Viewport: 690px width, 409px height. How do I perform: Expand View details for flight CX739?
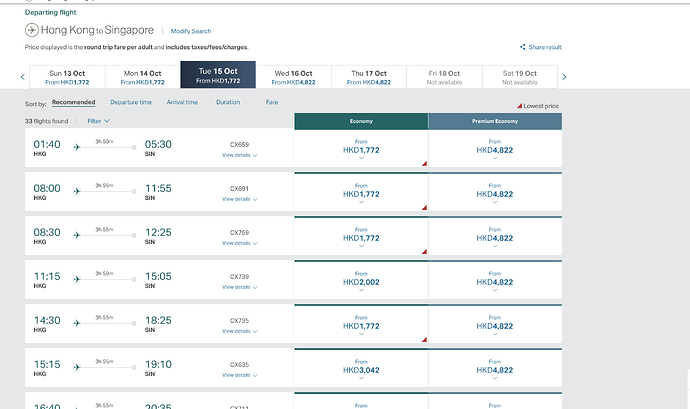[x=239, y=287]
